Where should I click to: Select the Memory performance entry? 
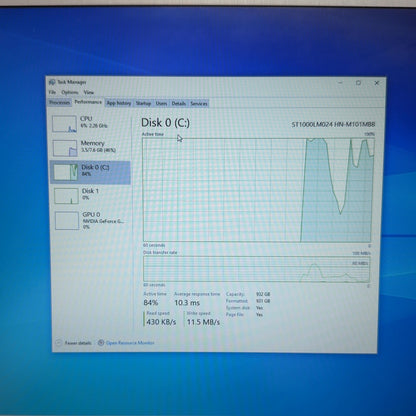pyautogui.click(x=90, y=148)
